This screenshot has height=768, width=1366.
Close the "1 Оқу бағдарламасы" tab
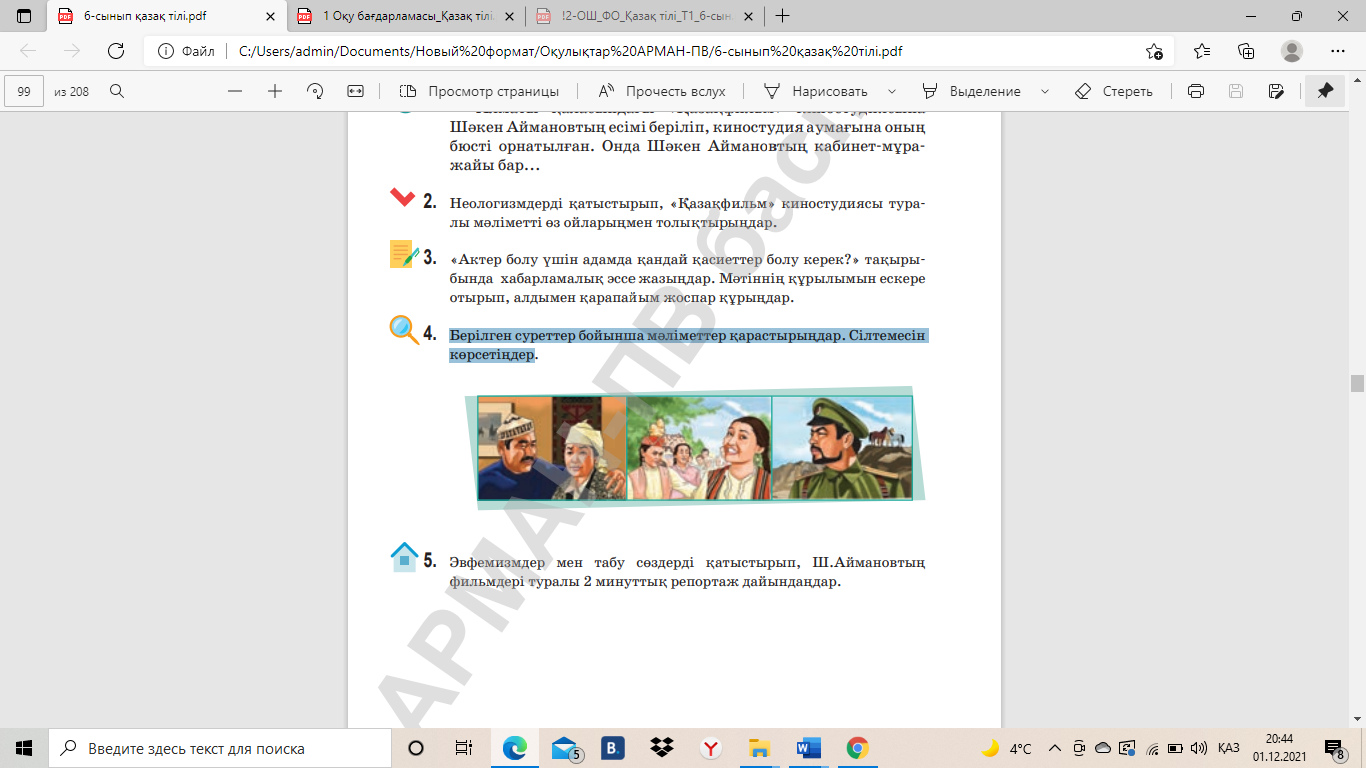[x=509, y=16]
